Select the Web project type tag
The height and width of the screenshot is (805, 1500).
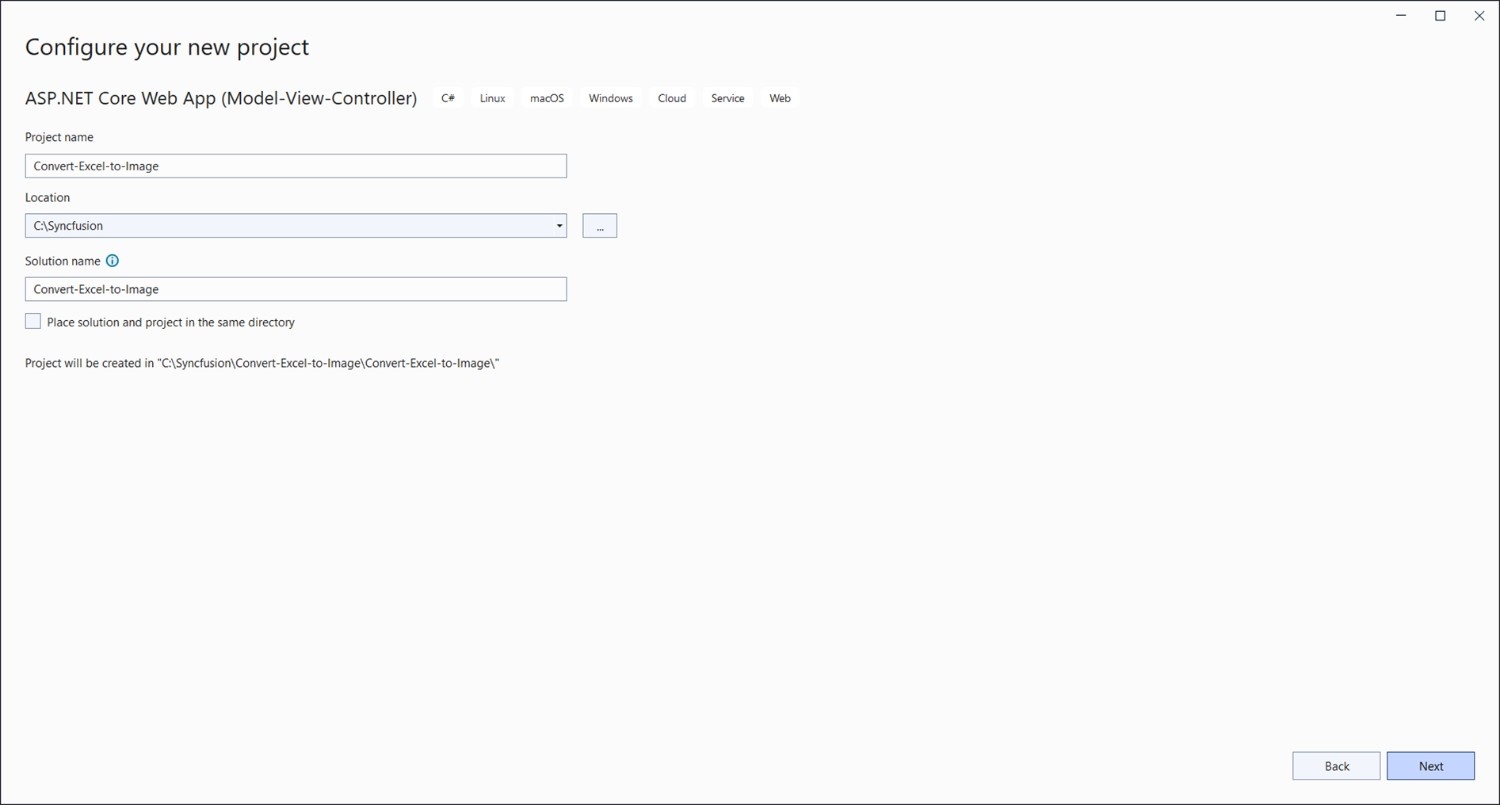(x=780, y=98)
